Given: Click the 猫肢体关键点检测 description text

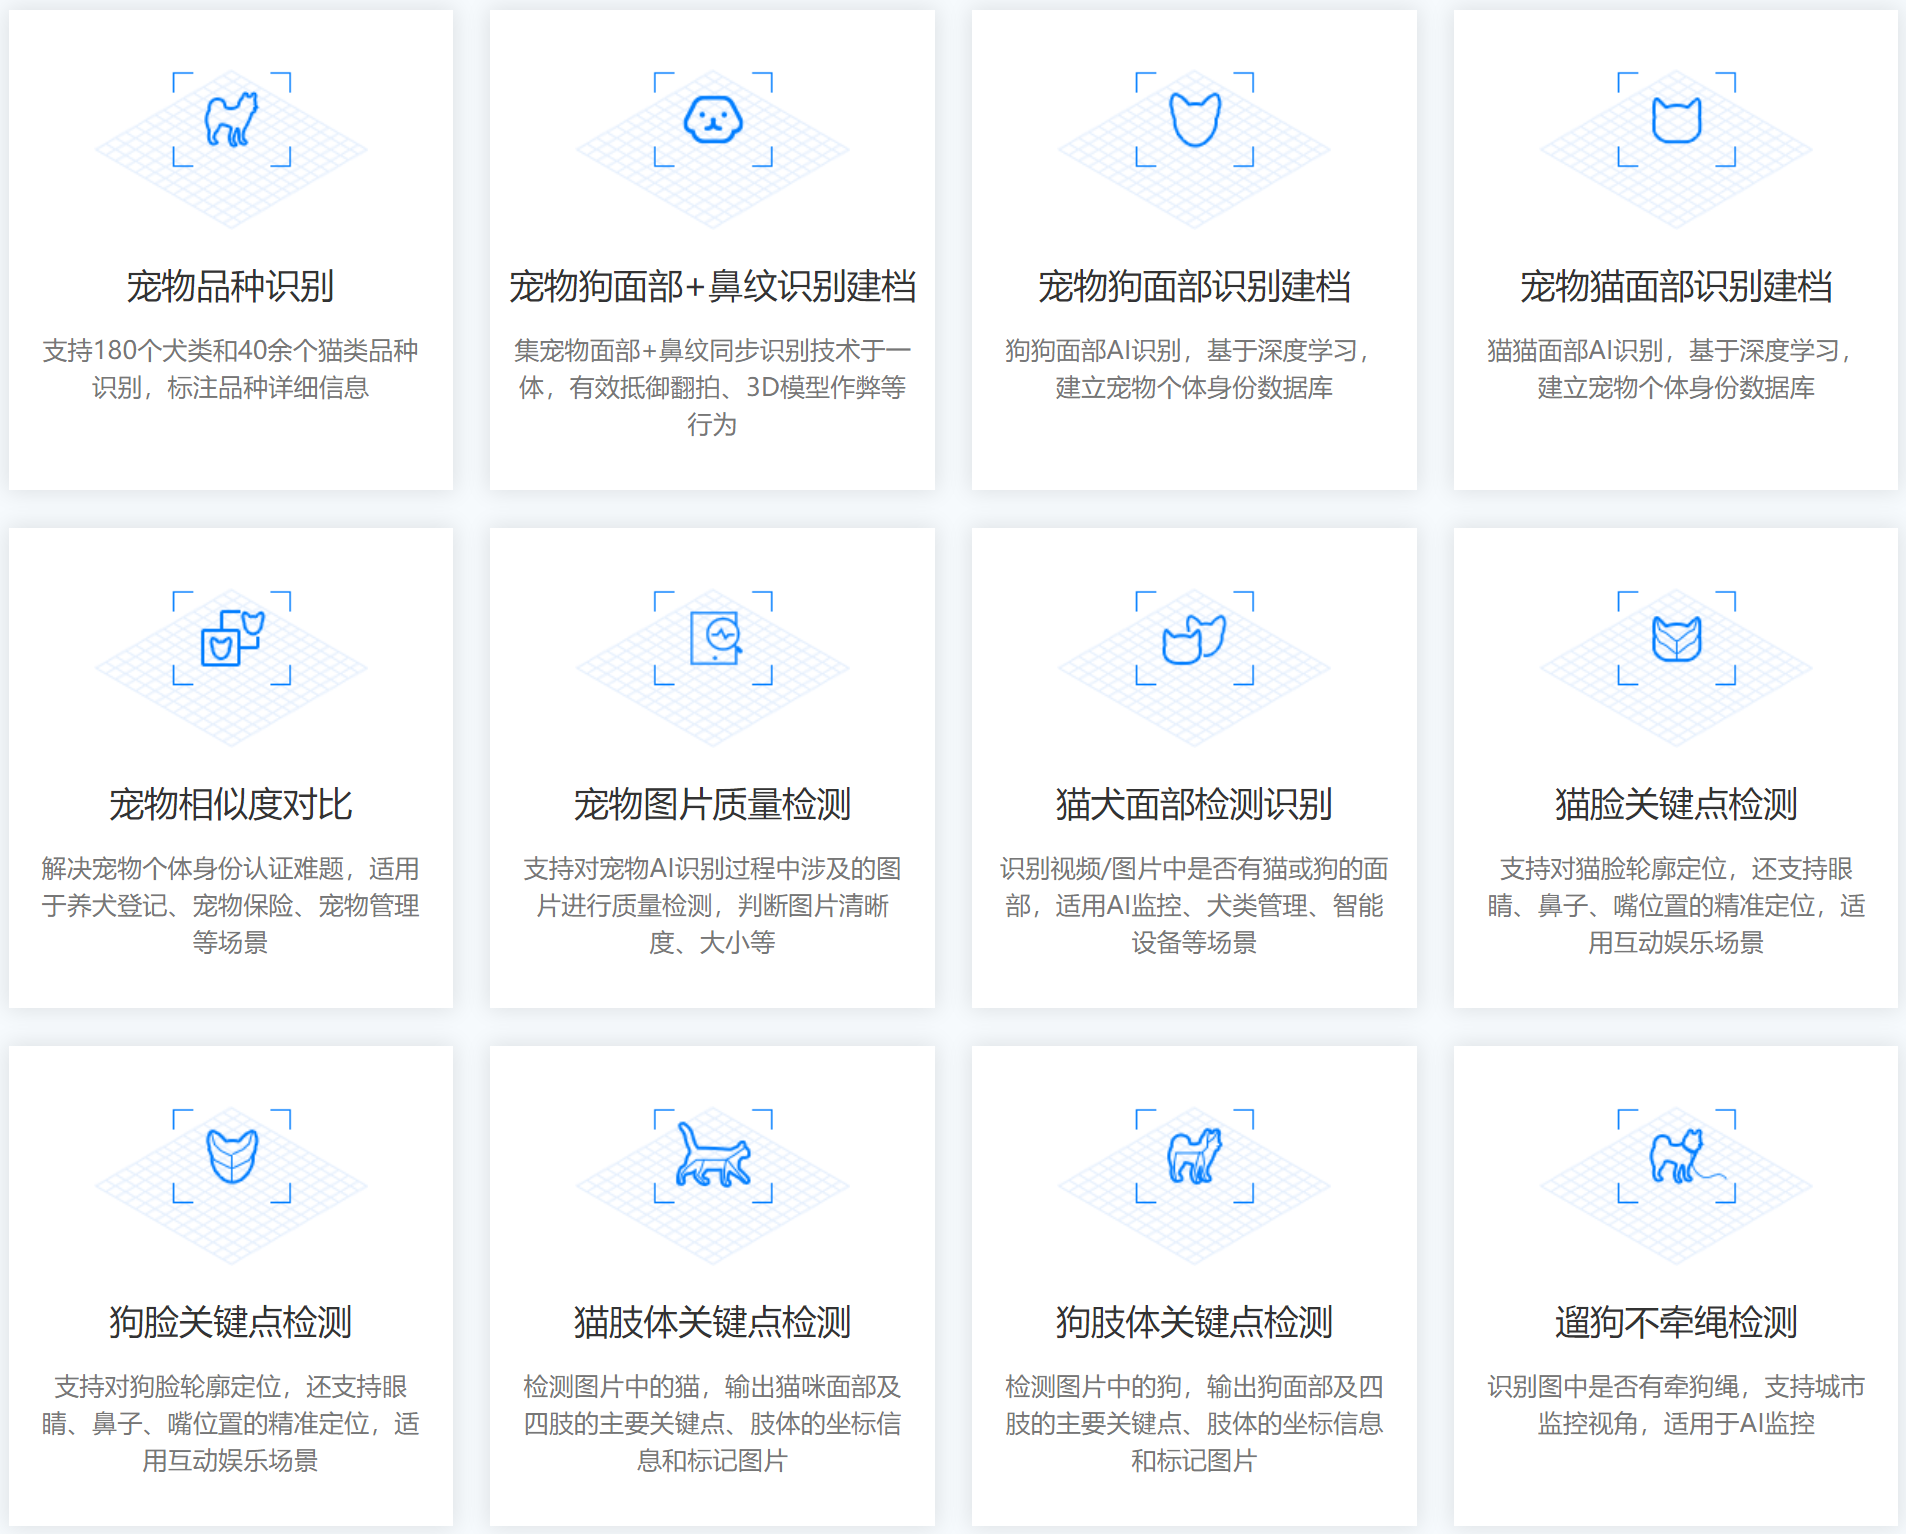Looking at the screenshot, I should click(713, 1423).
